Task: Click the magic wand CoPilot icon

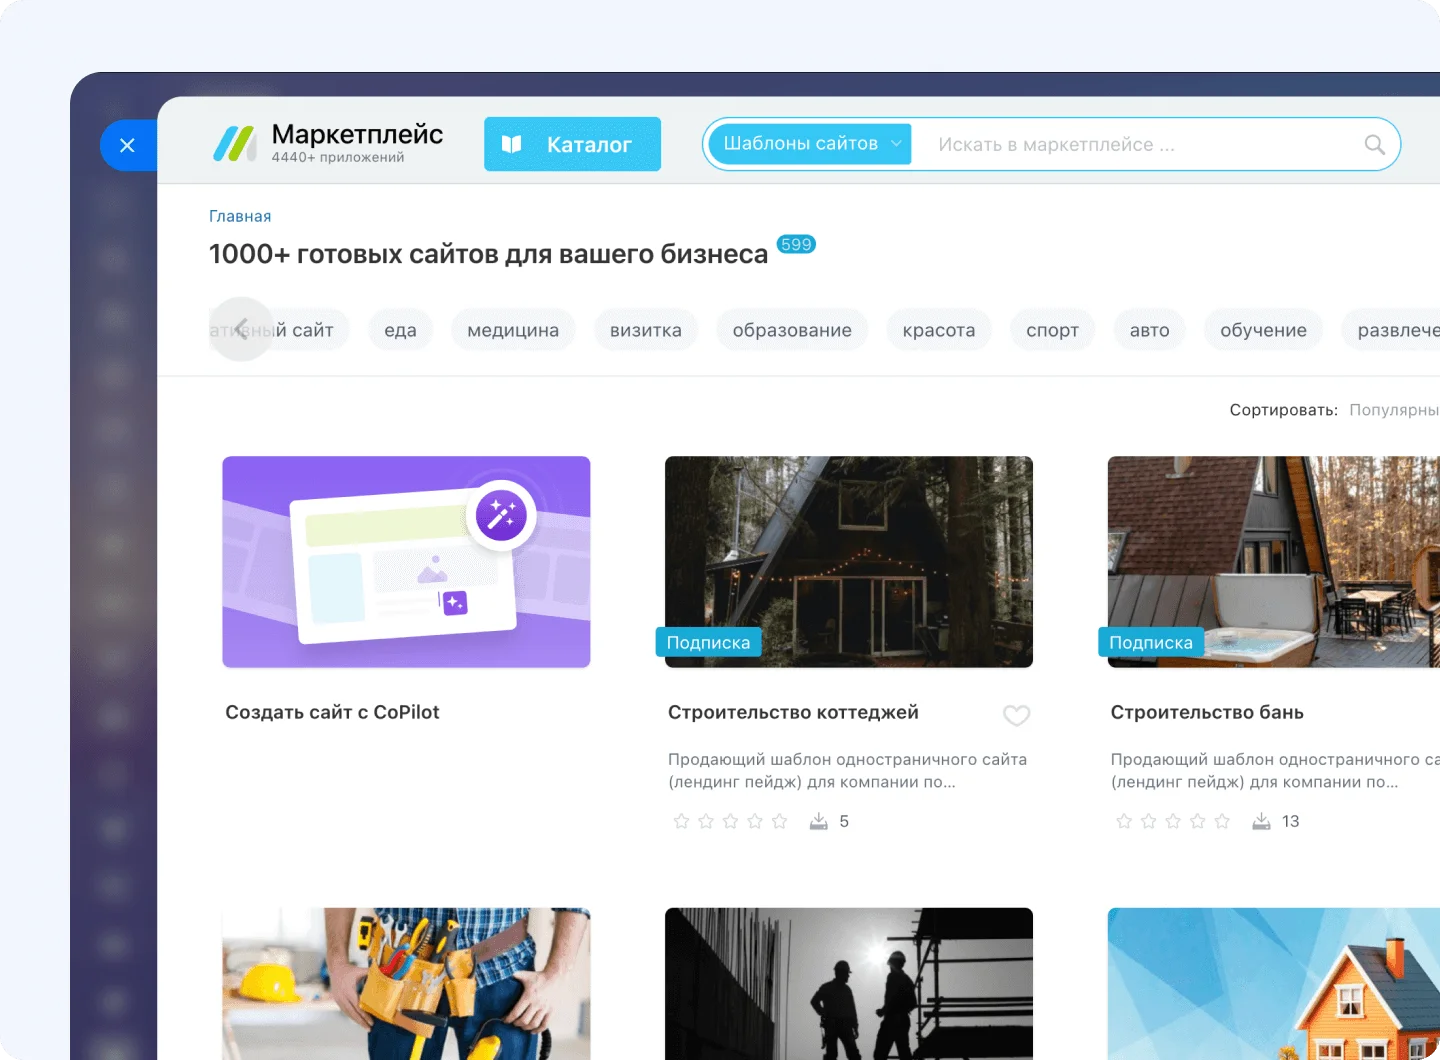Action: 501,516
